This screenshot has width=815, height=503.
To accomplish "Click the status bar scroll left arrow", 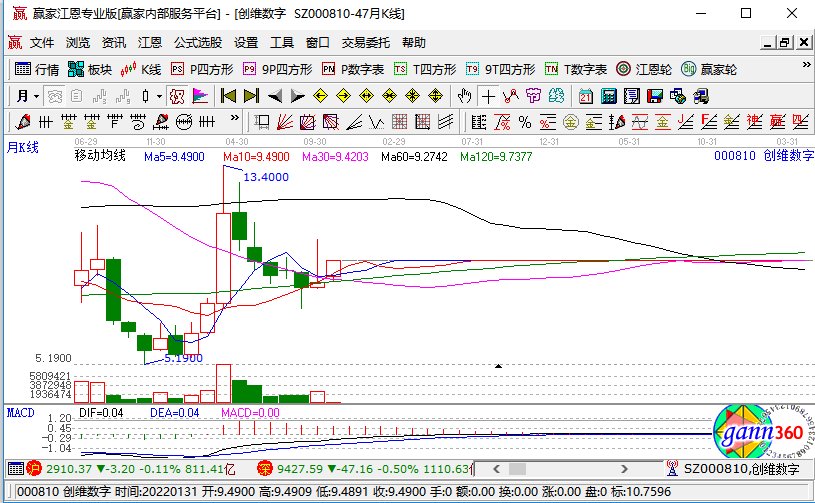I will tap(496, 469).
